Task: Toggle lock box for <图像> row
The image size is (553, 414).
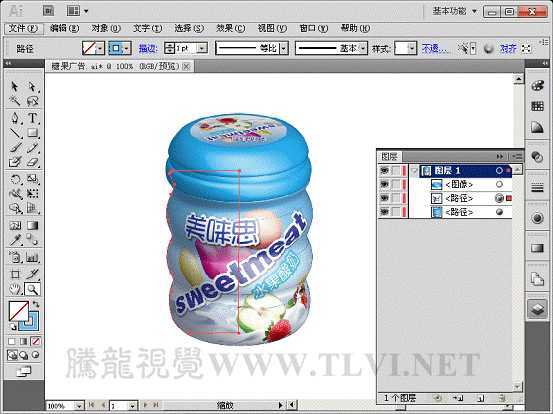Action: pos(396,184)
